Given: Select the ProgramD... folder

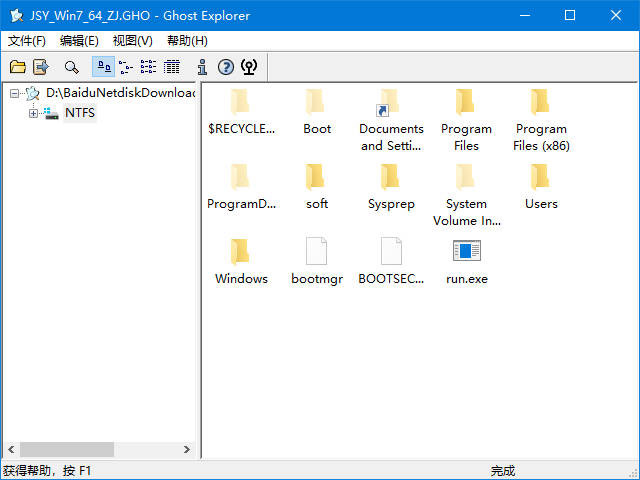Looking at the screenshot, I should pyautogui.click(x=241, y=187).
